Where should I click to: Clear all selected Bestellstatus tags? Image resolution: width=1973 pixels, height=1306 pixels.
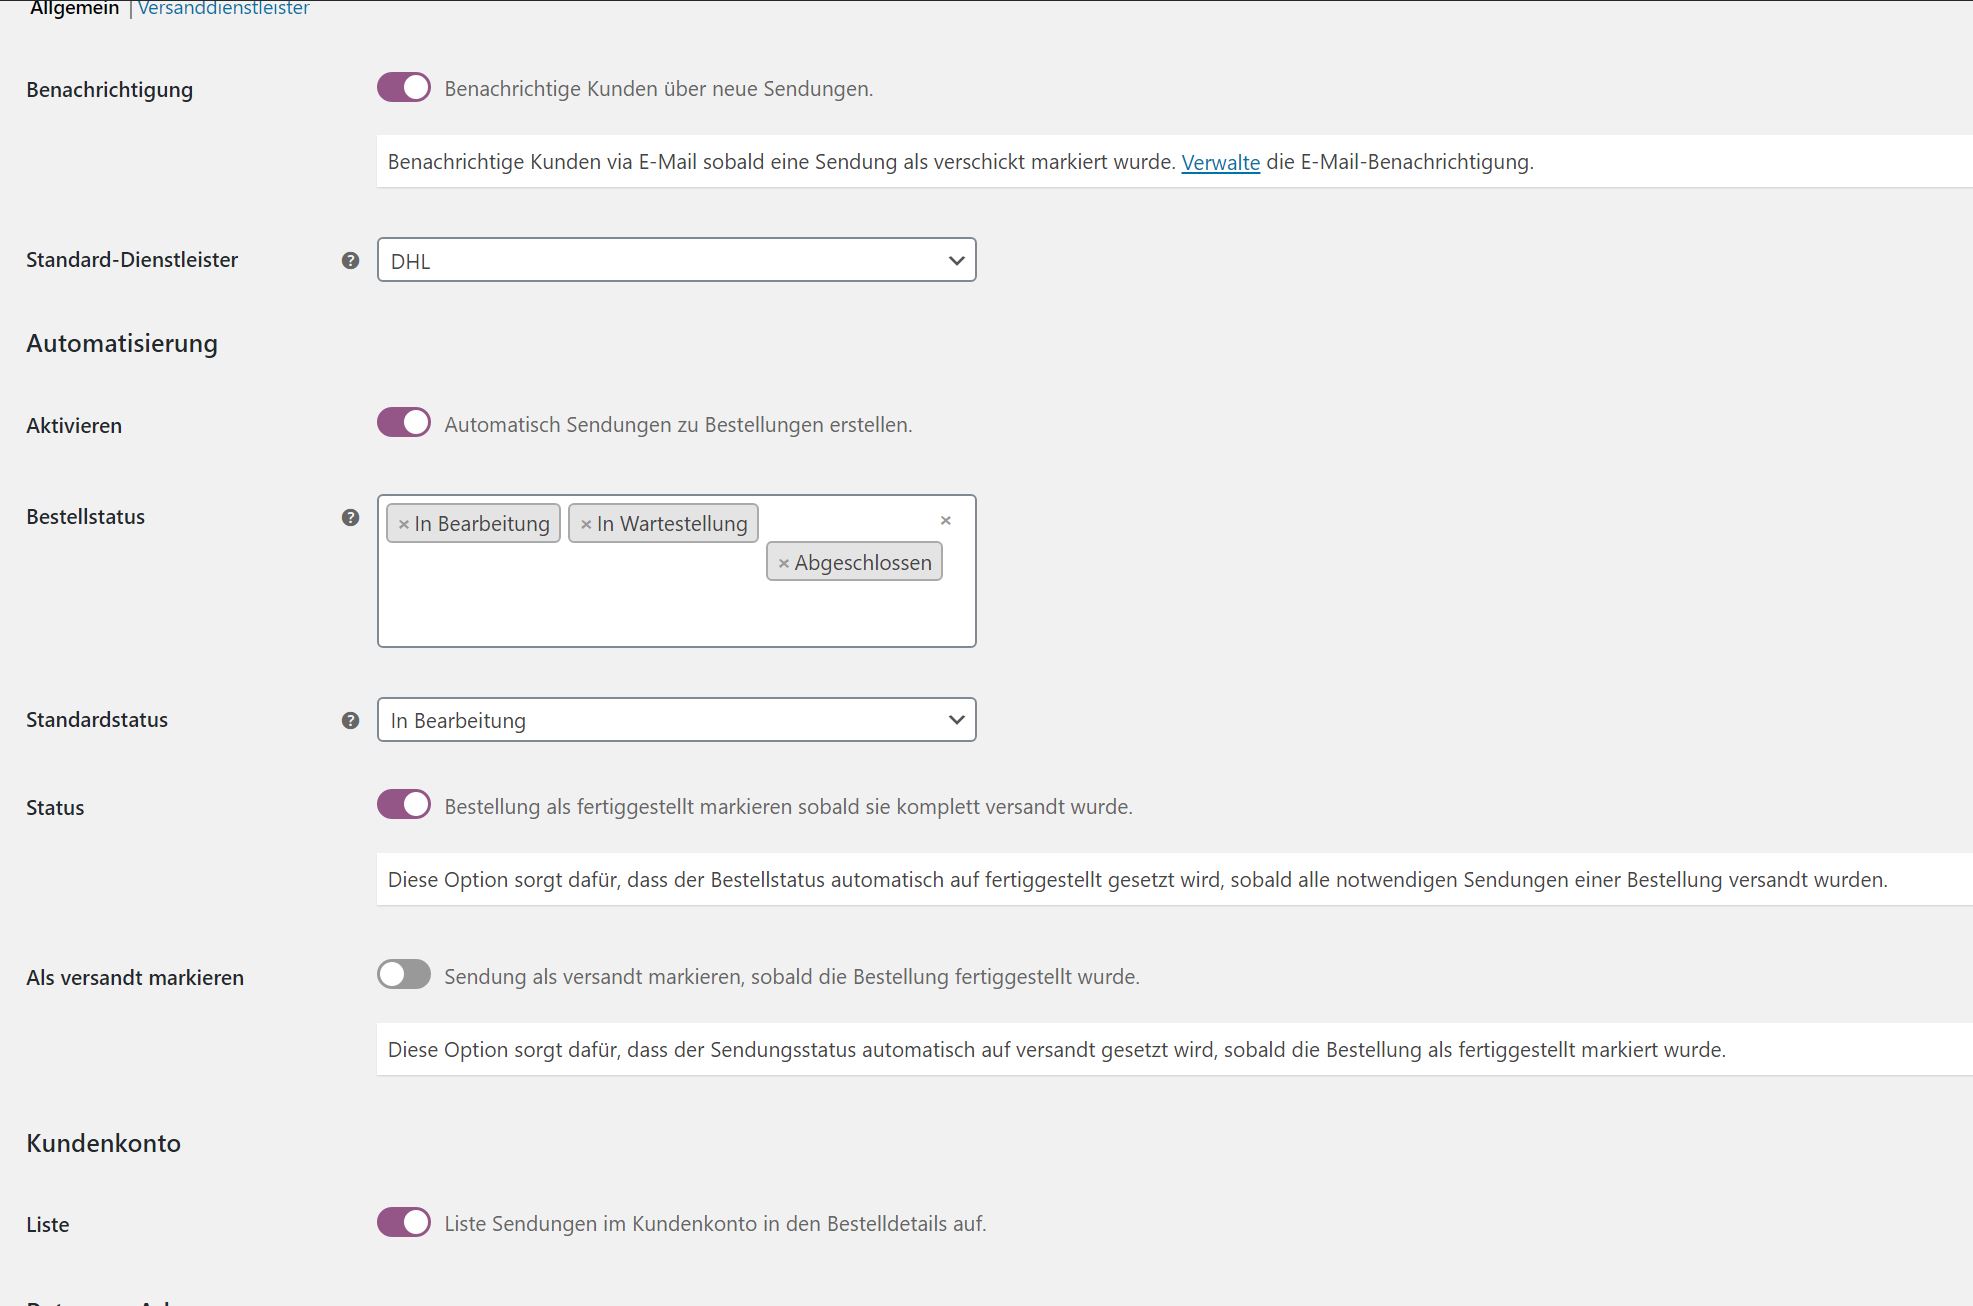click(x=945, y=520)
